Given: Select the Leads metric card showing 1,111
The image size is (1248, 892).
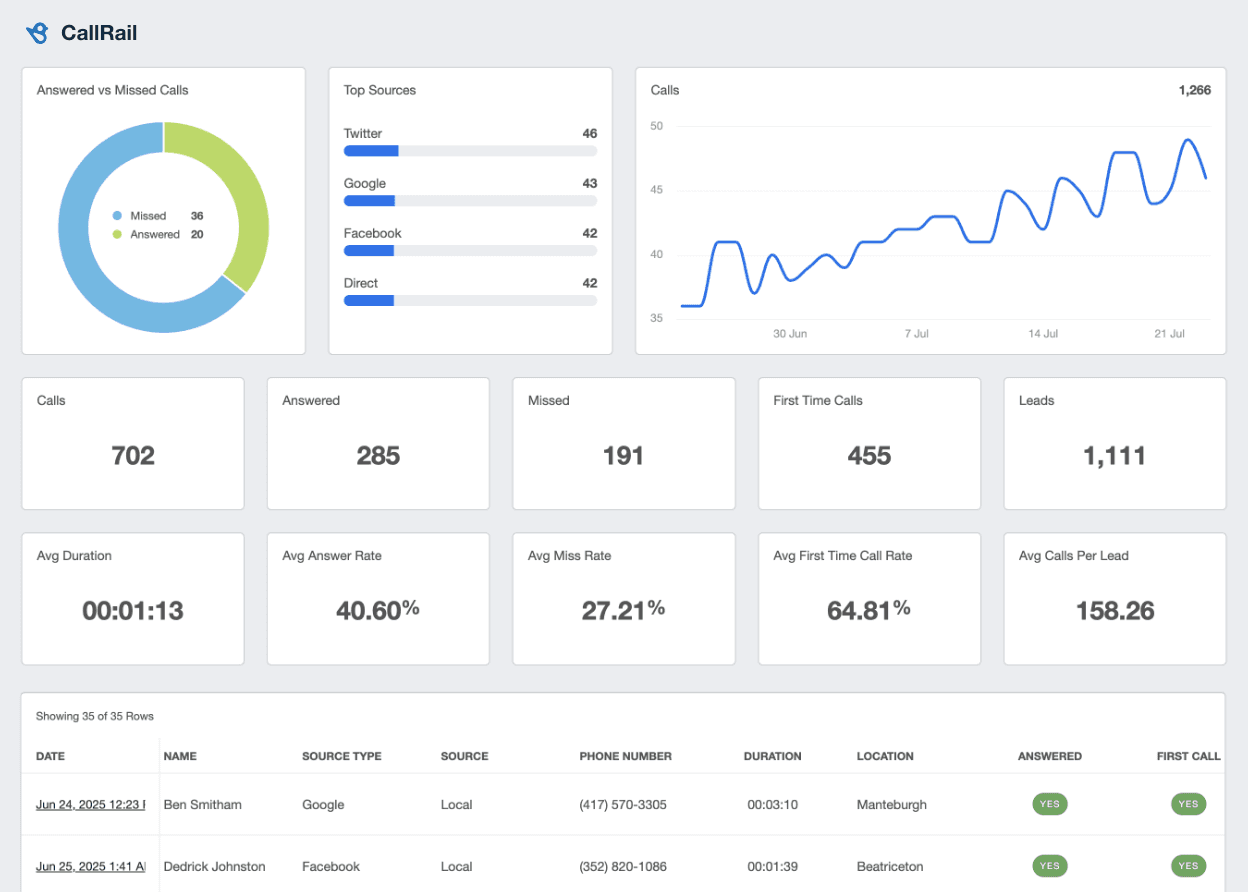Looking at the screenshot, I should point(1114,443).
